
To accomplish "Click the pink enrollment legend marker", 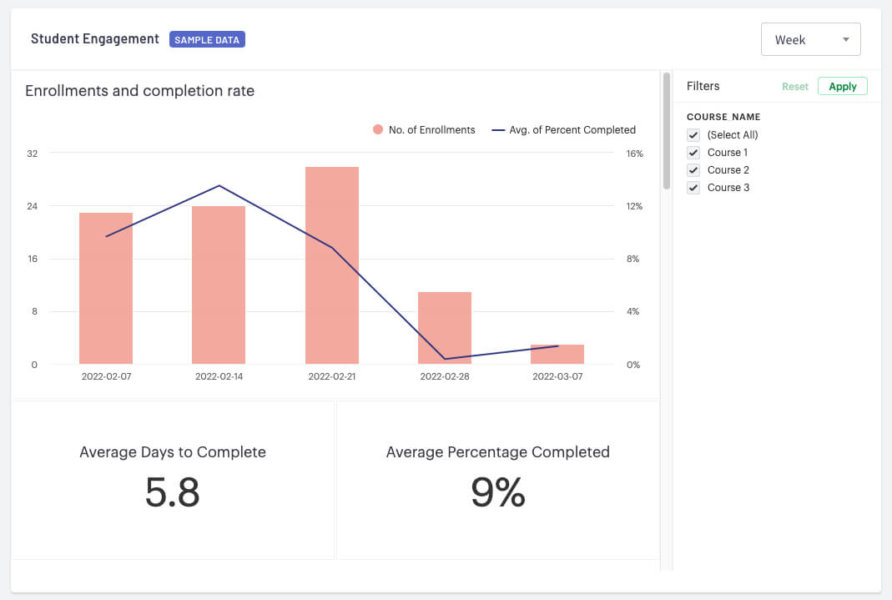I will click(376, 129).
